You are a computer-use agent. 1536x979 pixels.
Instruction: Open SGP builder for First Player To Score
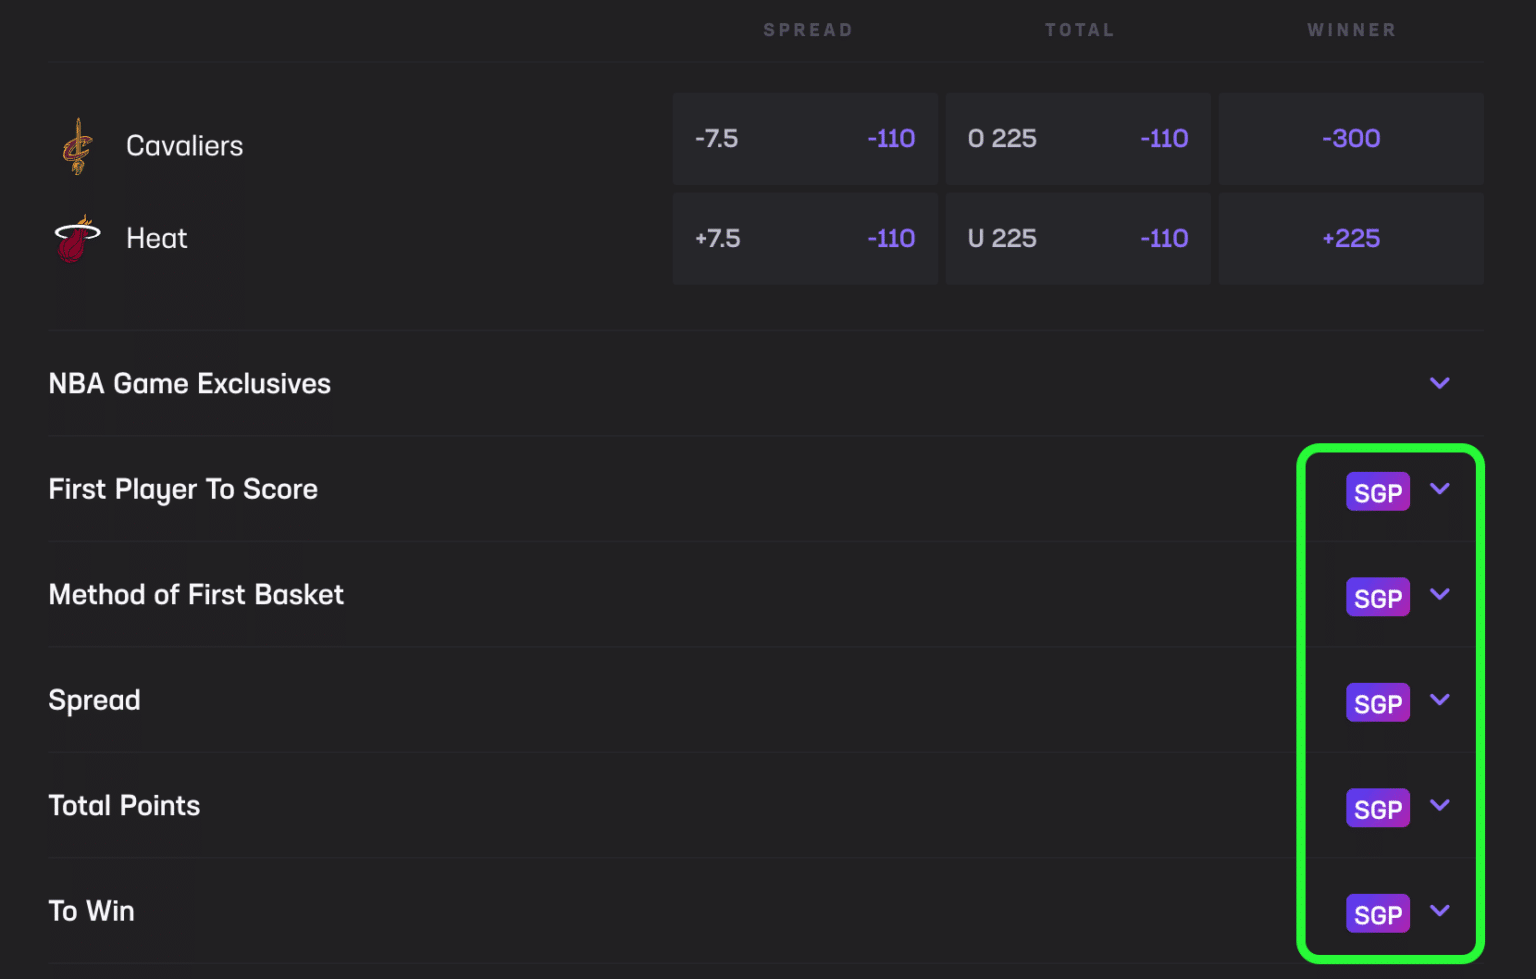point(1378,491)
